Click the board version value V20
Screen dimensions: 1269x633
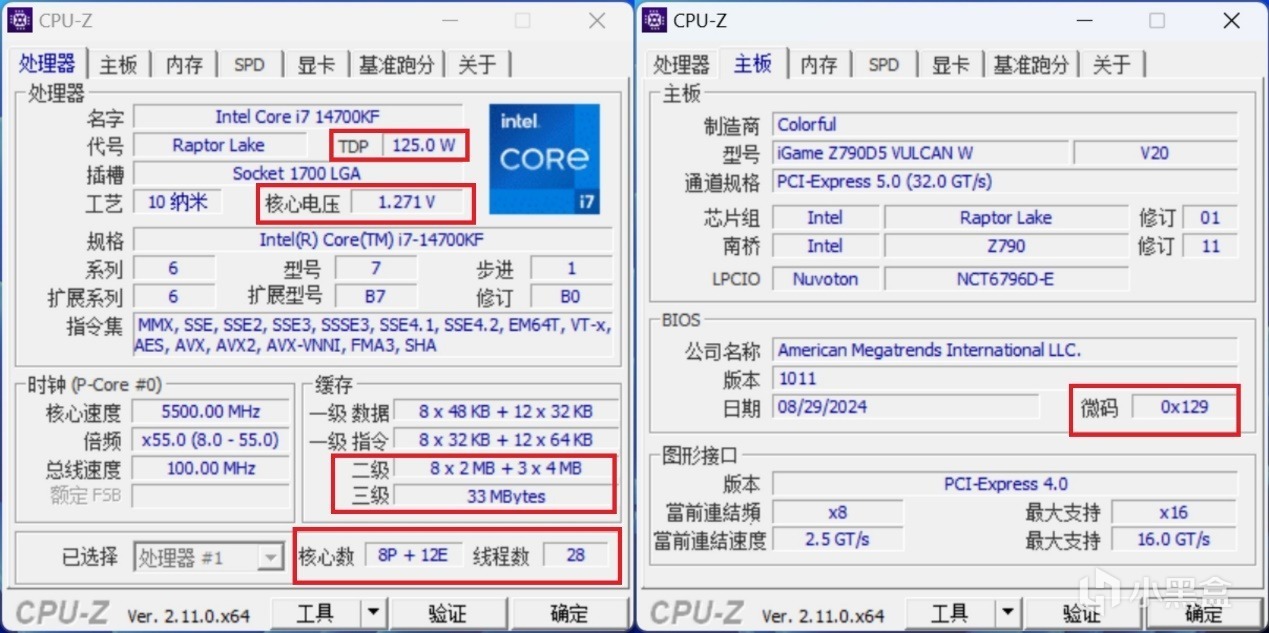pyautogui.click(x=1155, y=153)
